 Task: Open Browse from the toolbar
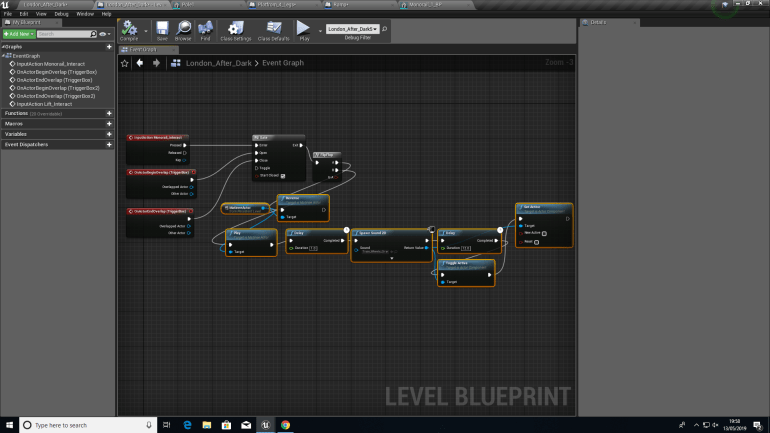pos(183,29)
